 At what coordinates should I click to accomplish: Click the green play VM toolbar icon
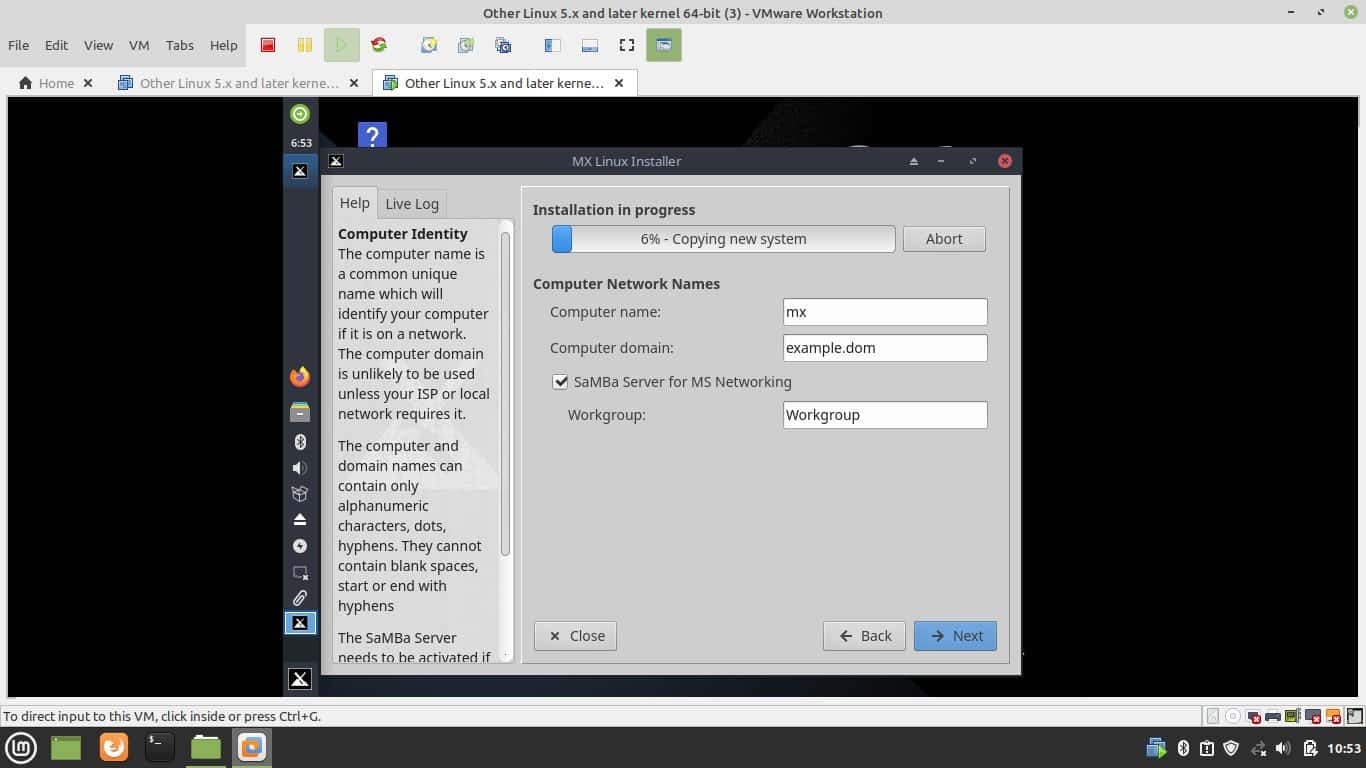[x=342, y=45]
